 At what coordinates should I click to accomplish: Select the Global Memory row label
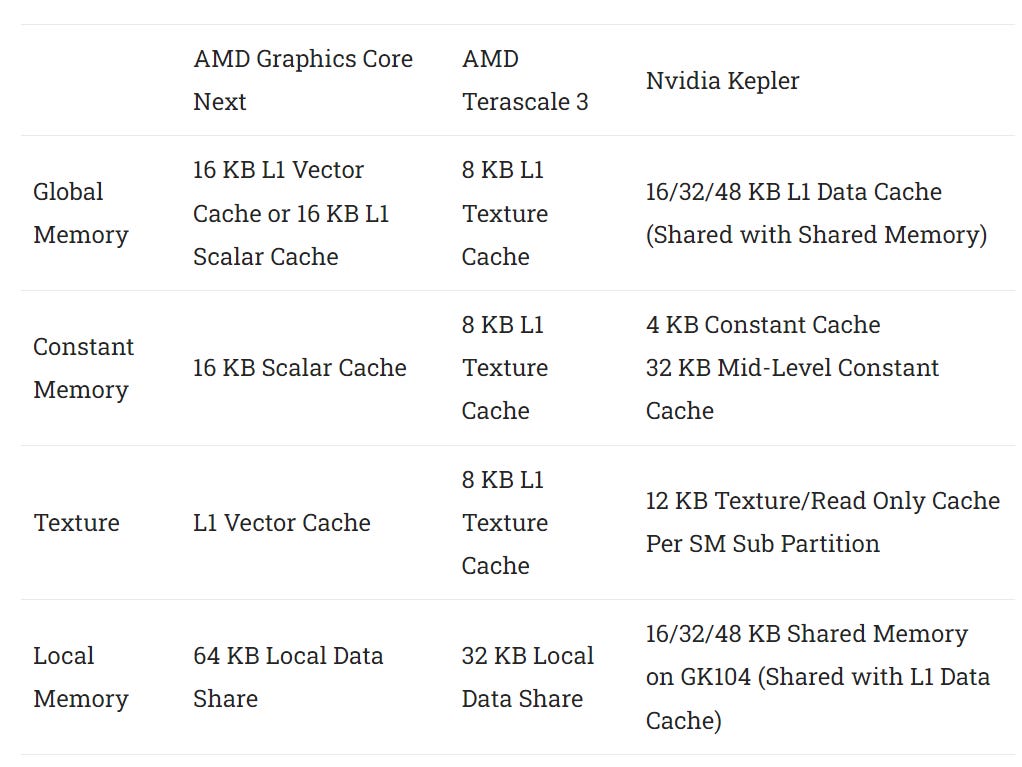(x=81, y=213)
